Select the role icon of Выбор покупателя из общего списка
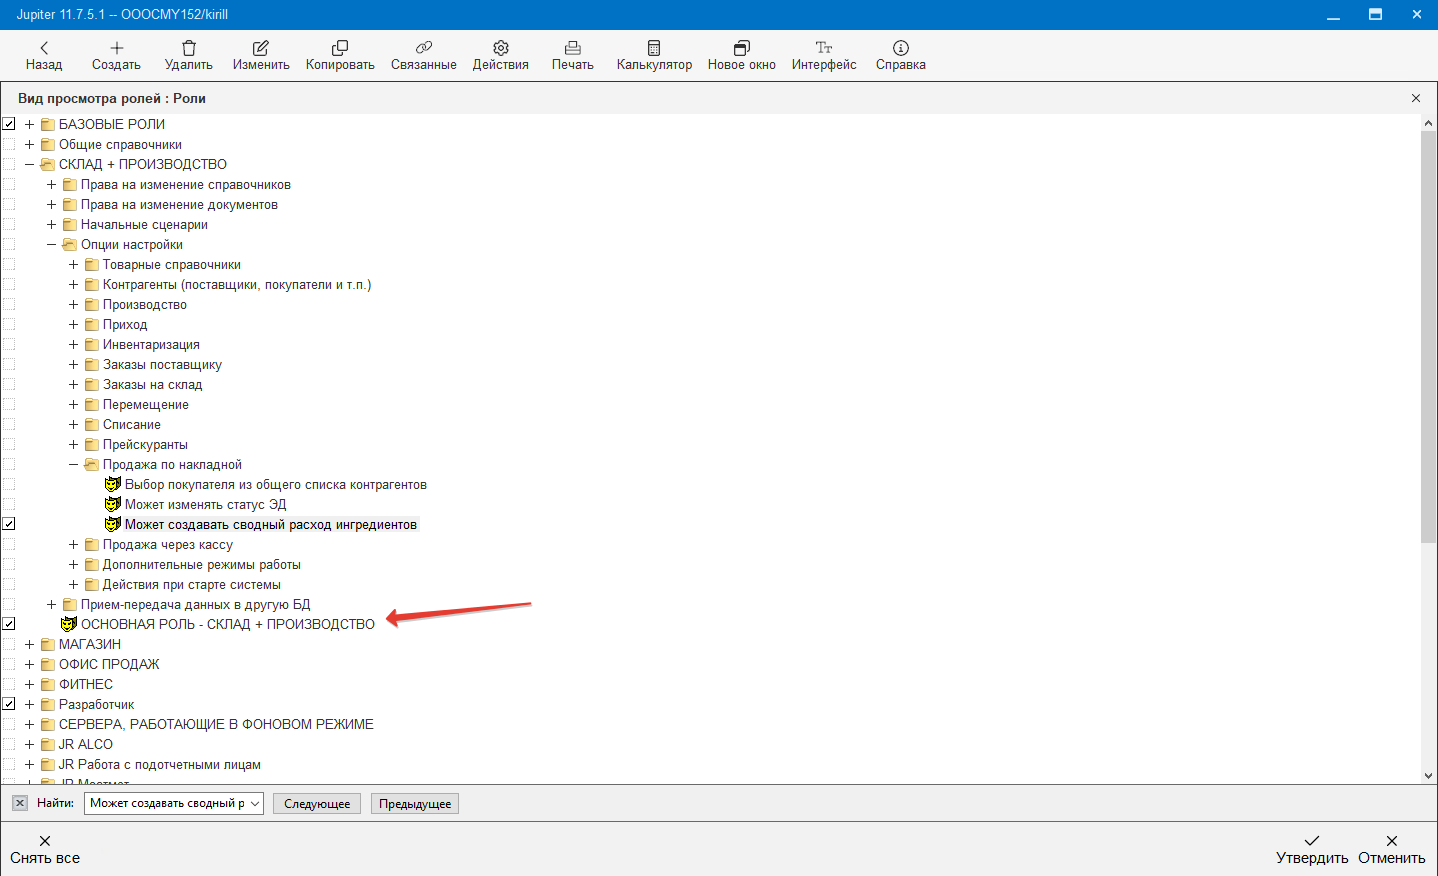Viewport: 1438px width, 876px height. (x=113, y=484)
